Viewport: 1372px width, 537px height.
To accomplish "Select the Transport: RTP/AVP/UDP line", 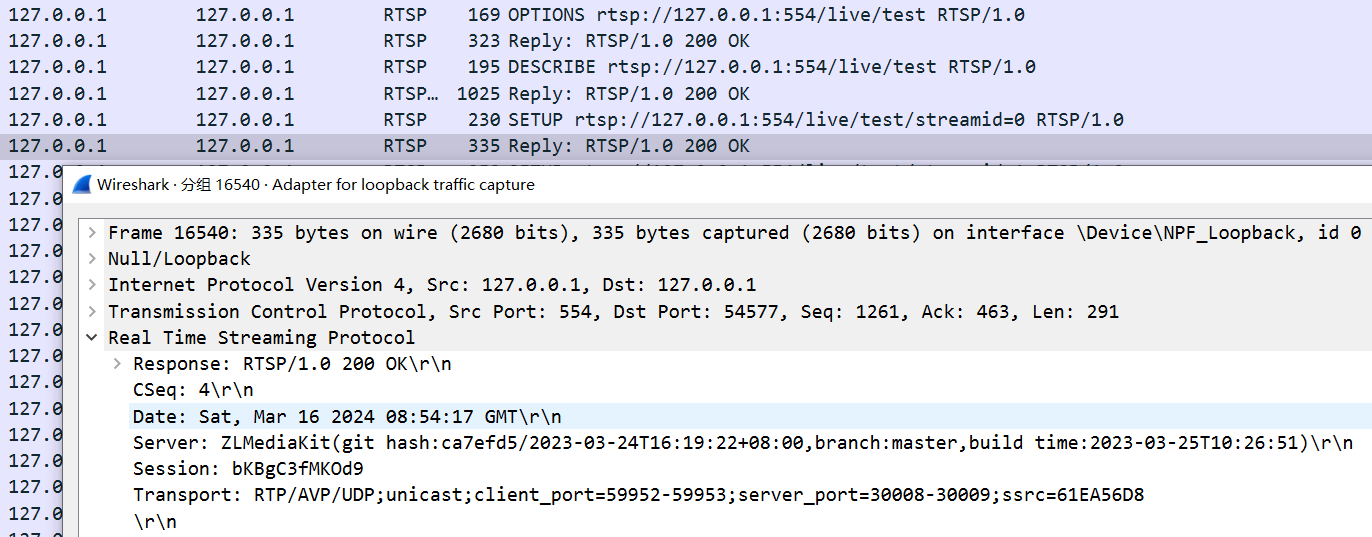I will click(x=725, y=495).
